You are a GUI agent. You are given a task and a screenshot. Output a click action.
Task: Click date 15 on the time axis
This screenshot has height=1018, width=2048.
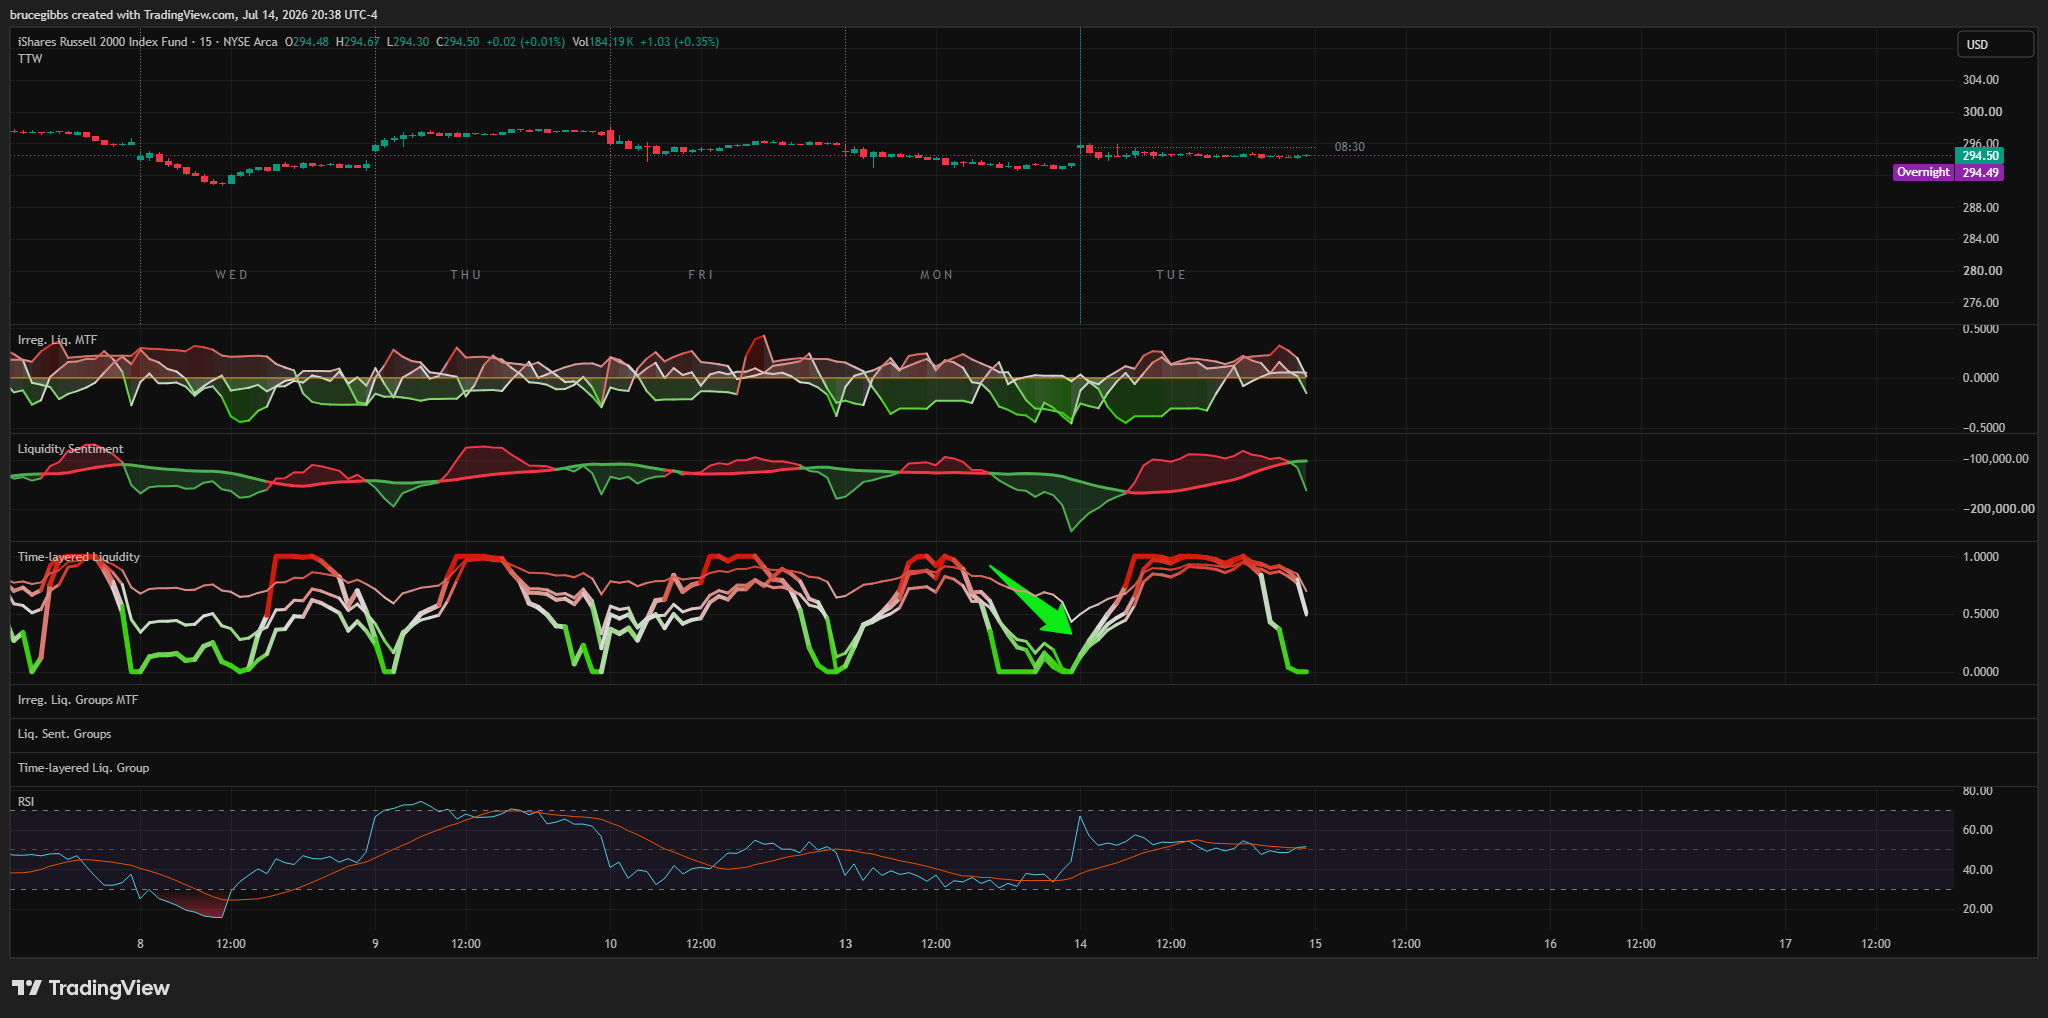(1315, 944)
